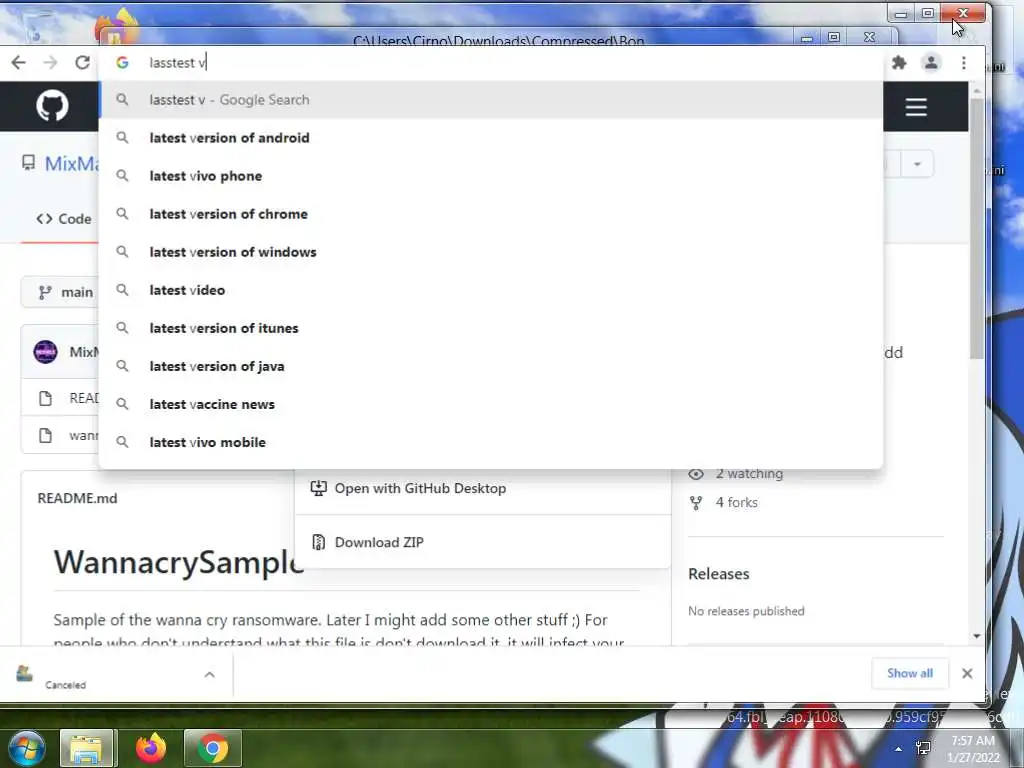Click 'Open with GitHub Desktop'
The image size is (1024, 768).
pyautogui.click(x=420, y=488)
